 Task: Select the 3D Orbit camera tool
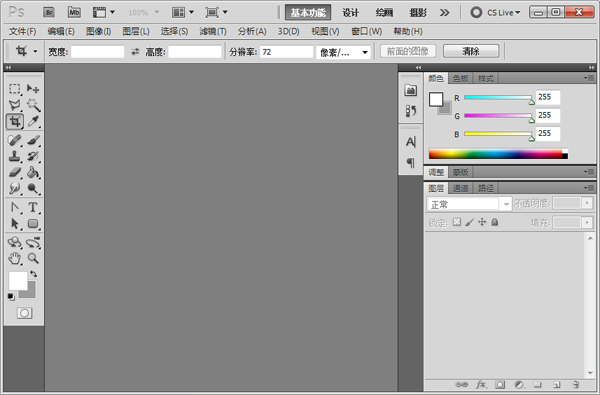click(33, 242)
